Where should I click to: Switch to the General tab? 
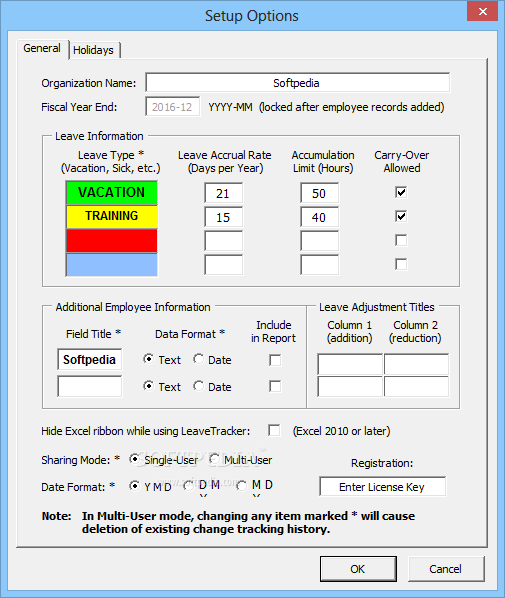42,49
